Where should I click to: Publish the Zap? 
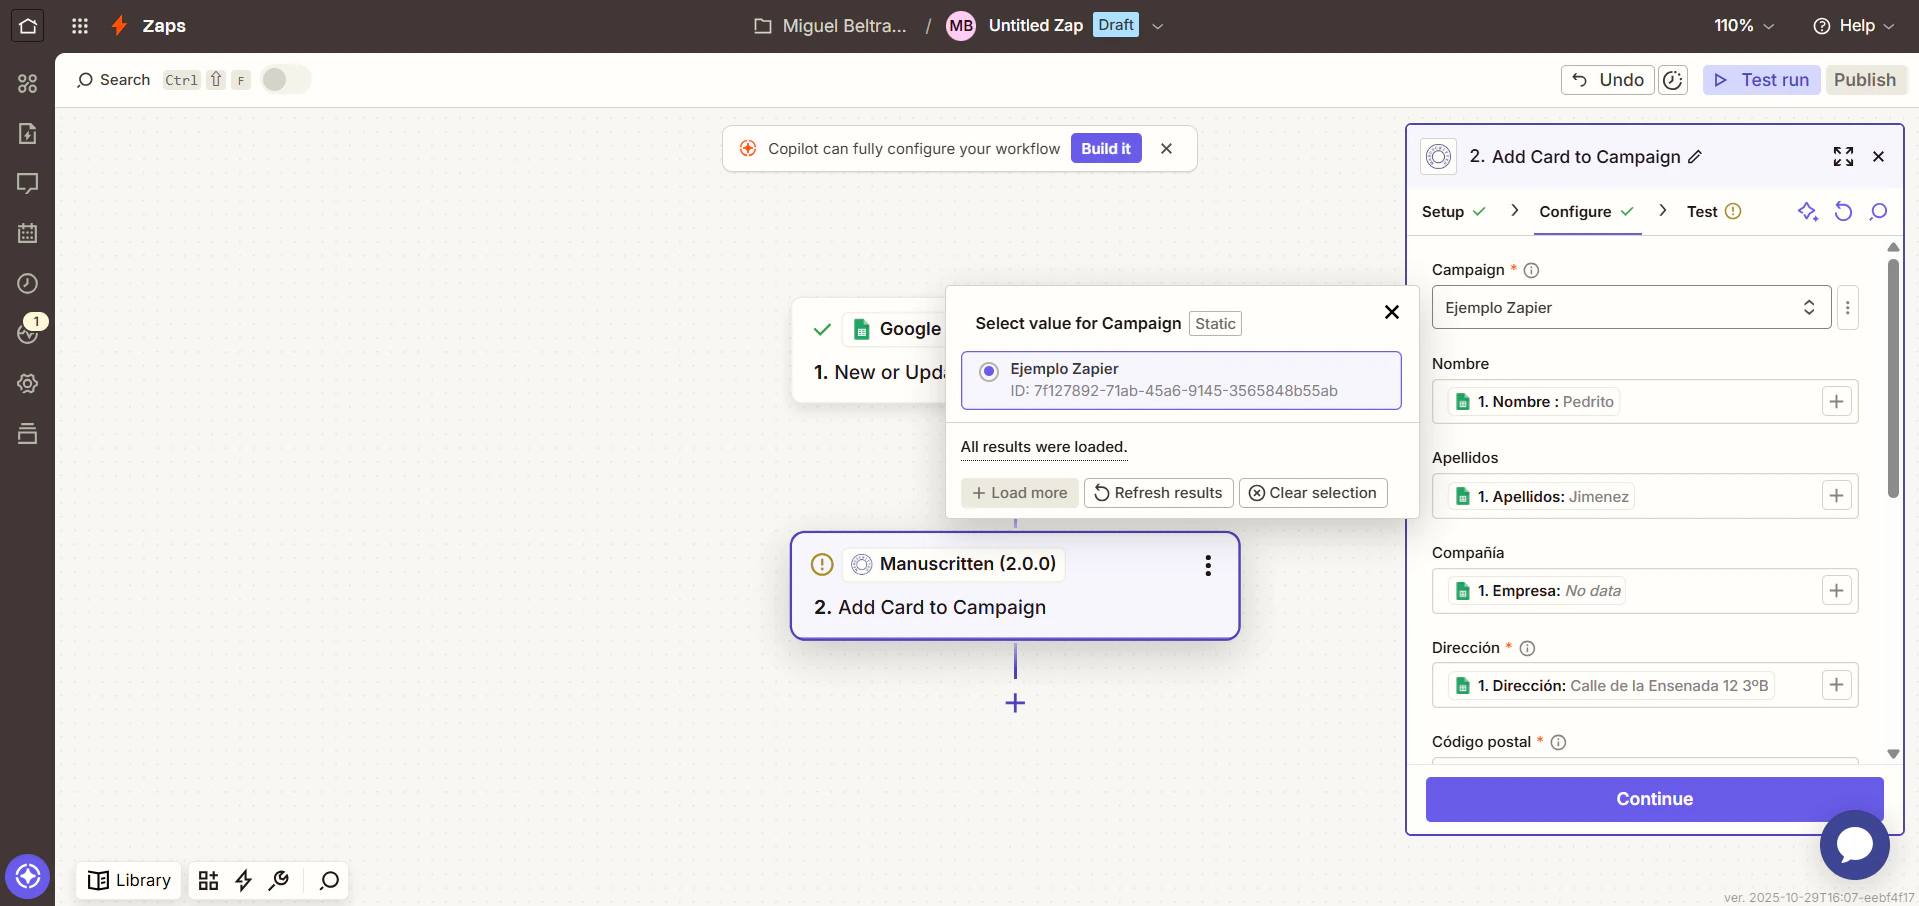tap(1865, 79)
